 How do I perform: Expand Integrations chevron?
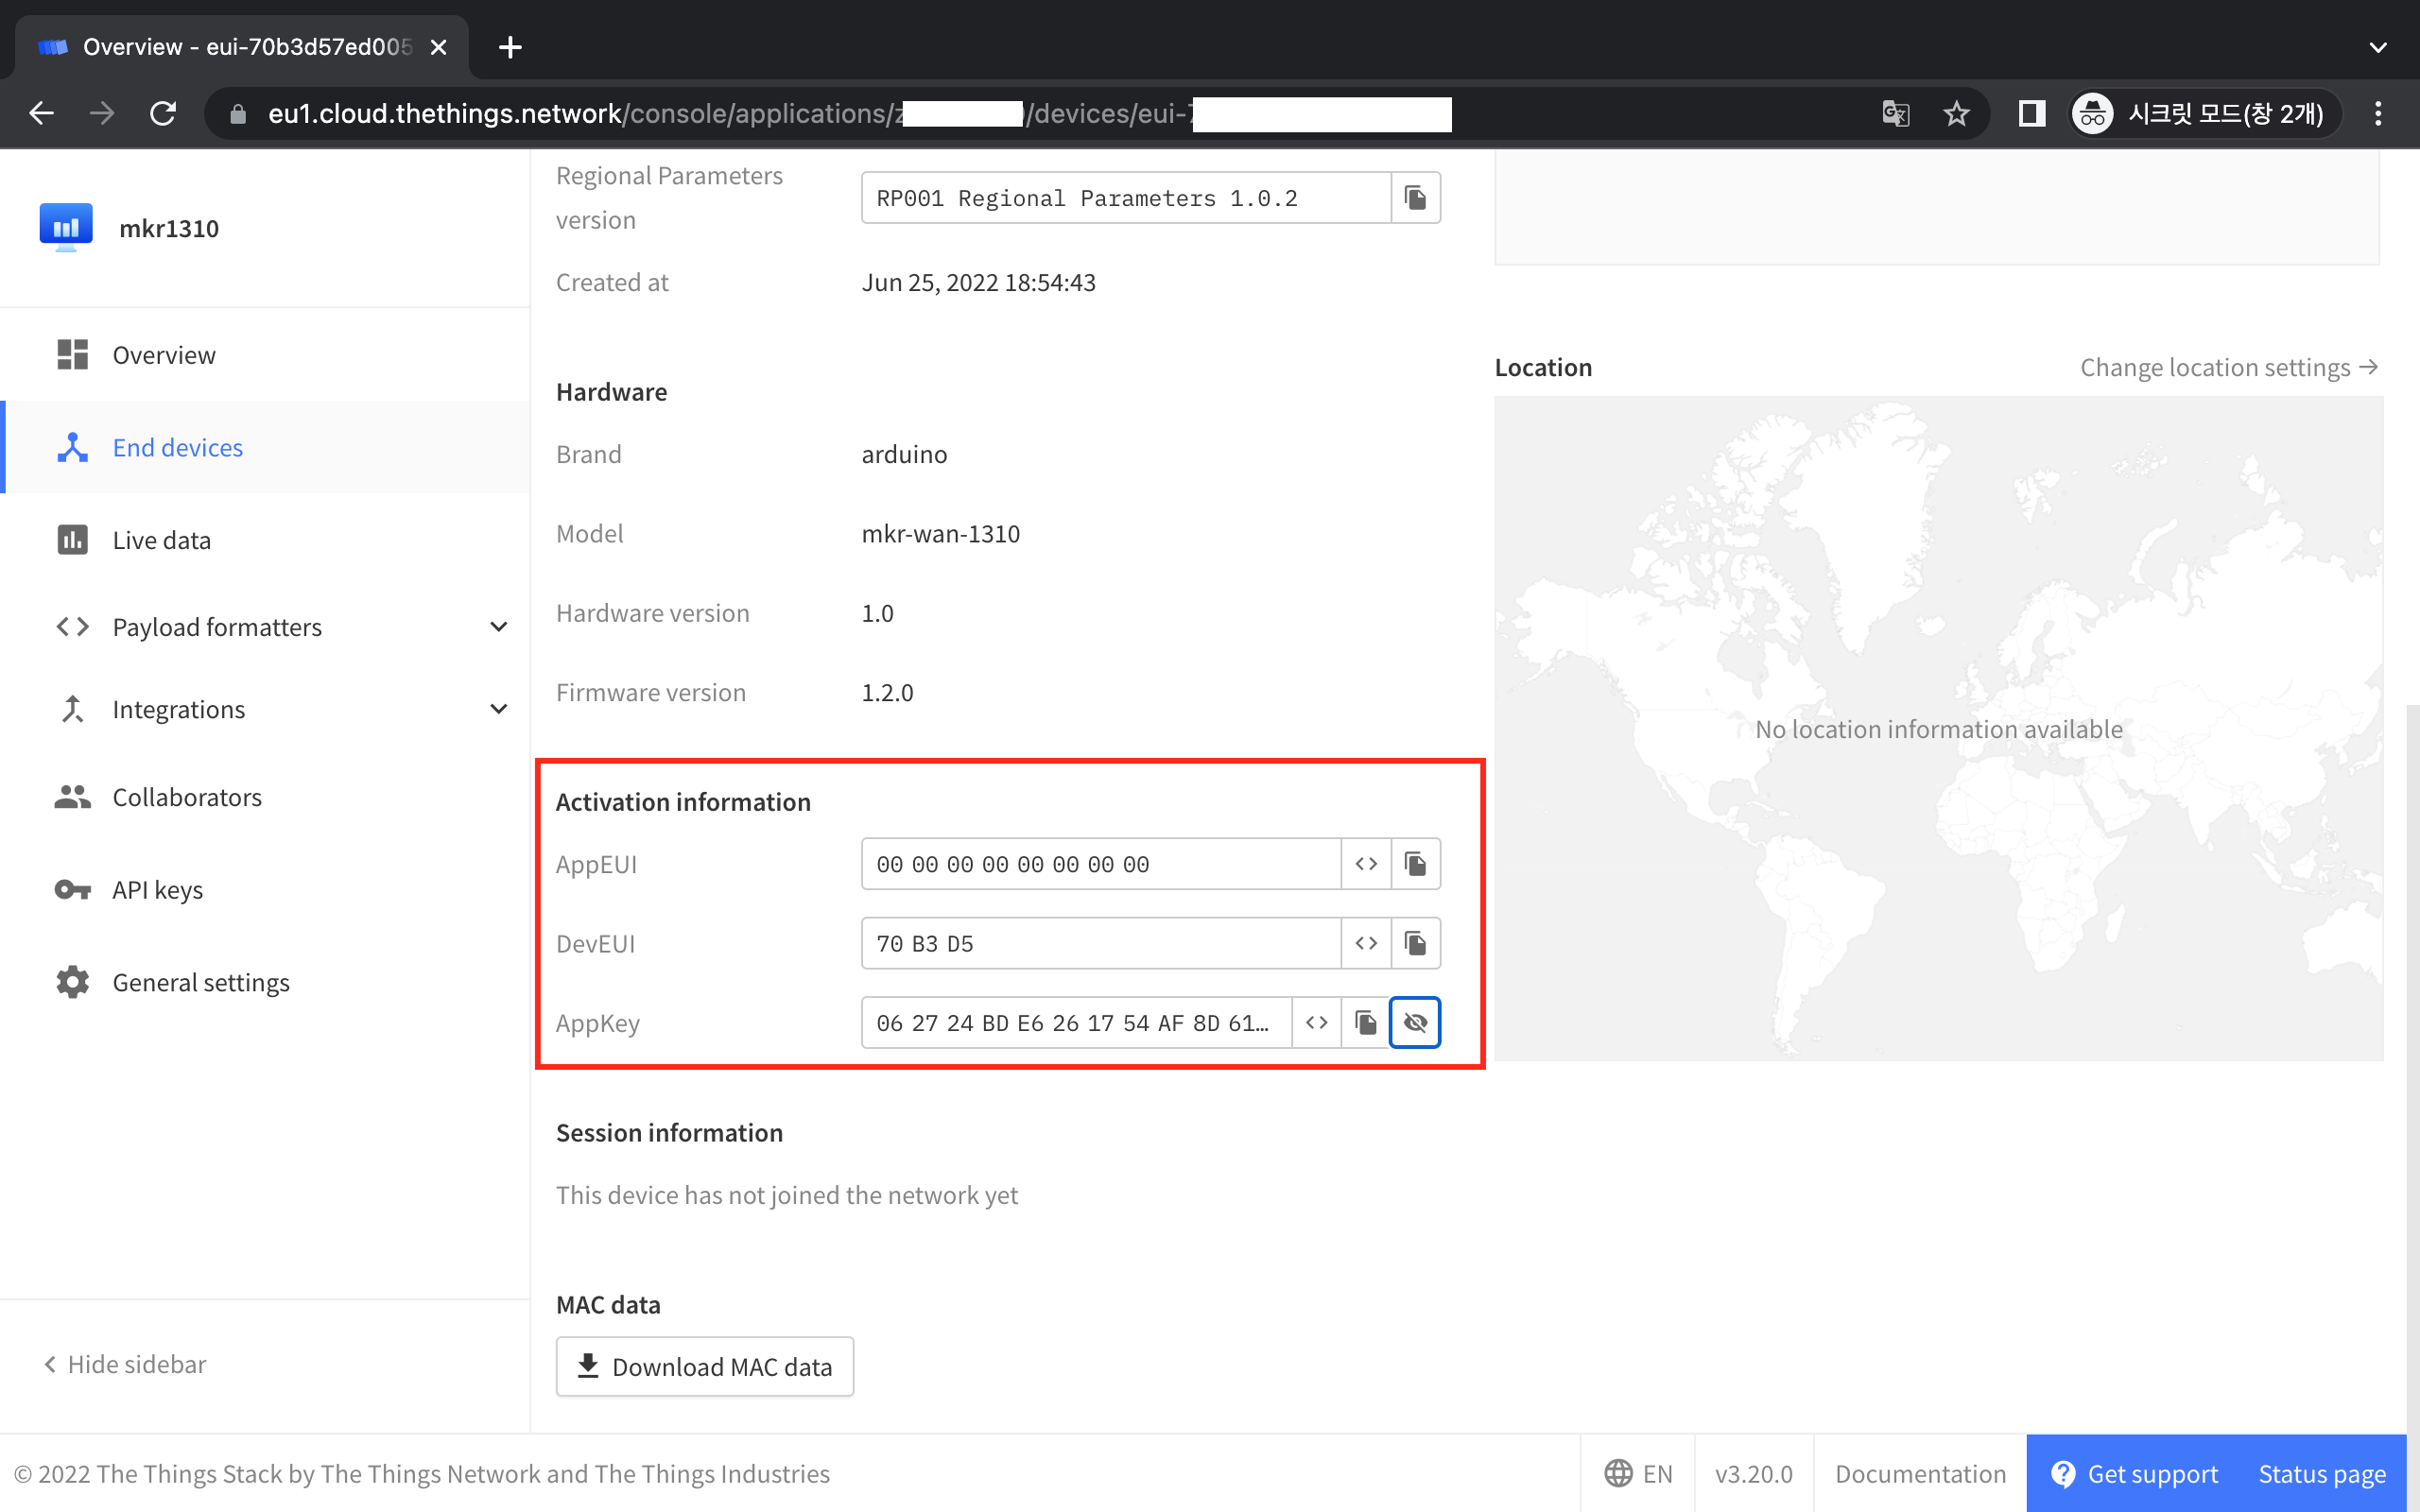click(498, 709)
